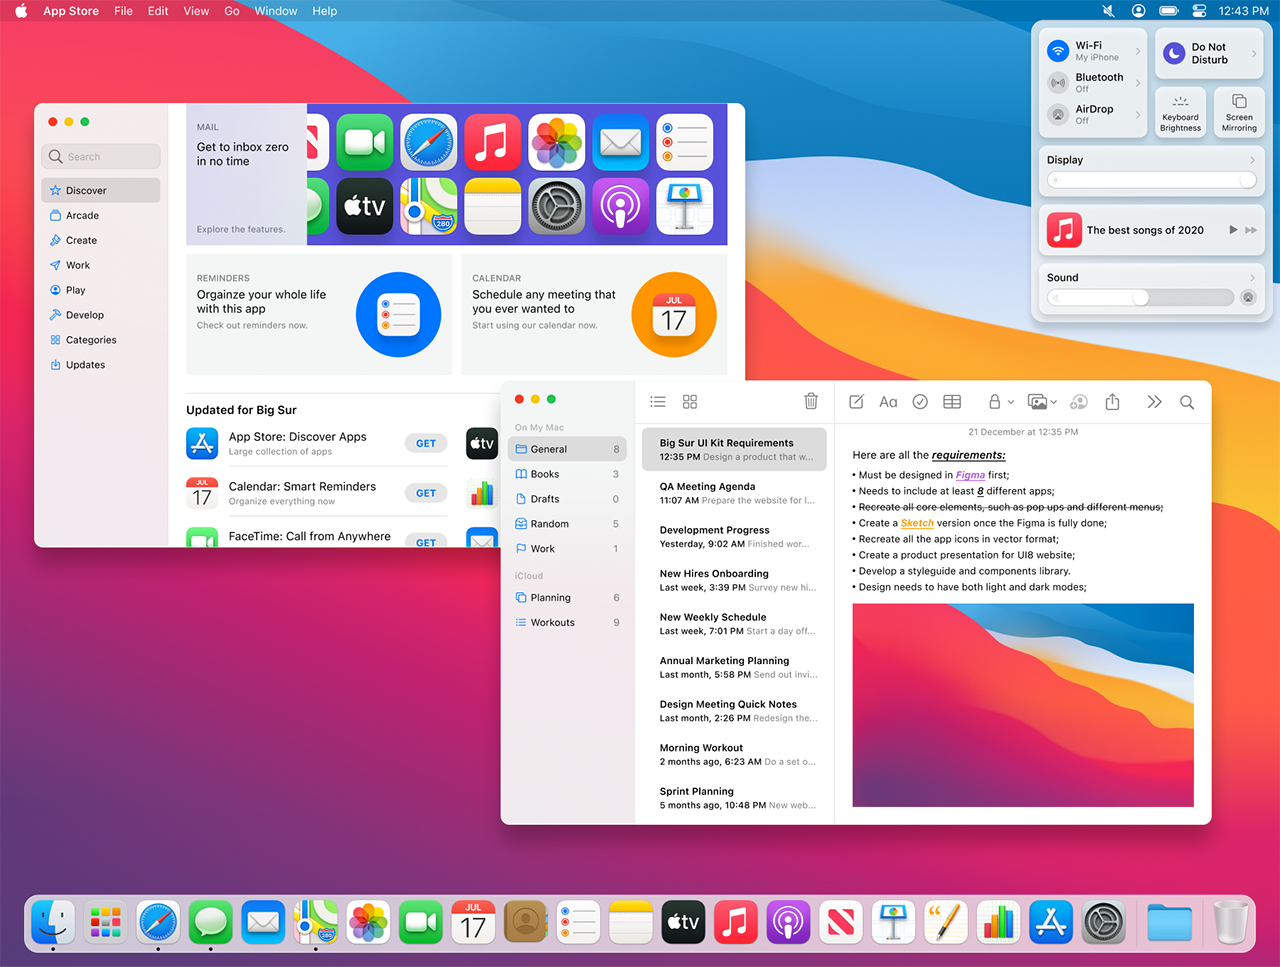This screenshot has height=967, width=1280.
Task: Adjust the Sound volume slider
Action: click(x=1140, y=297)
